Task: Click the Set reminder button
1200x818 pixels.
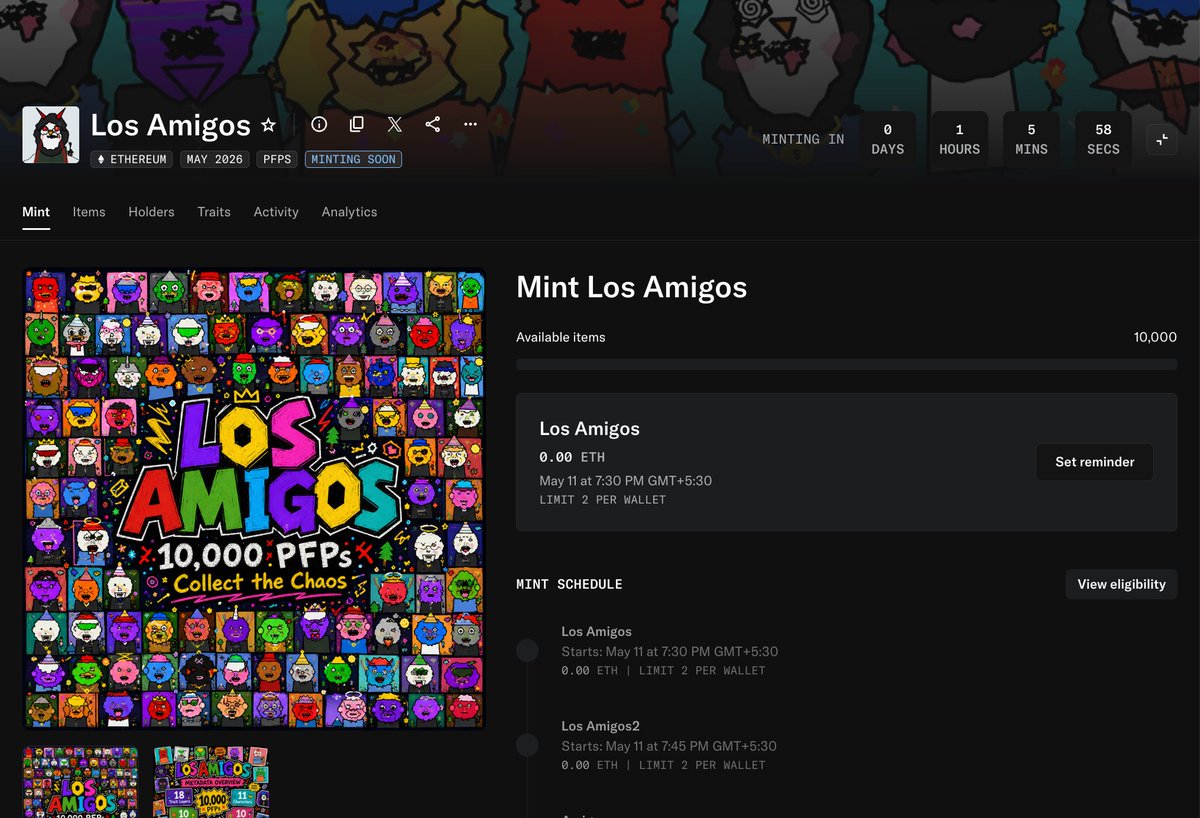Action: [x=1095, y=462]
